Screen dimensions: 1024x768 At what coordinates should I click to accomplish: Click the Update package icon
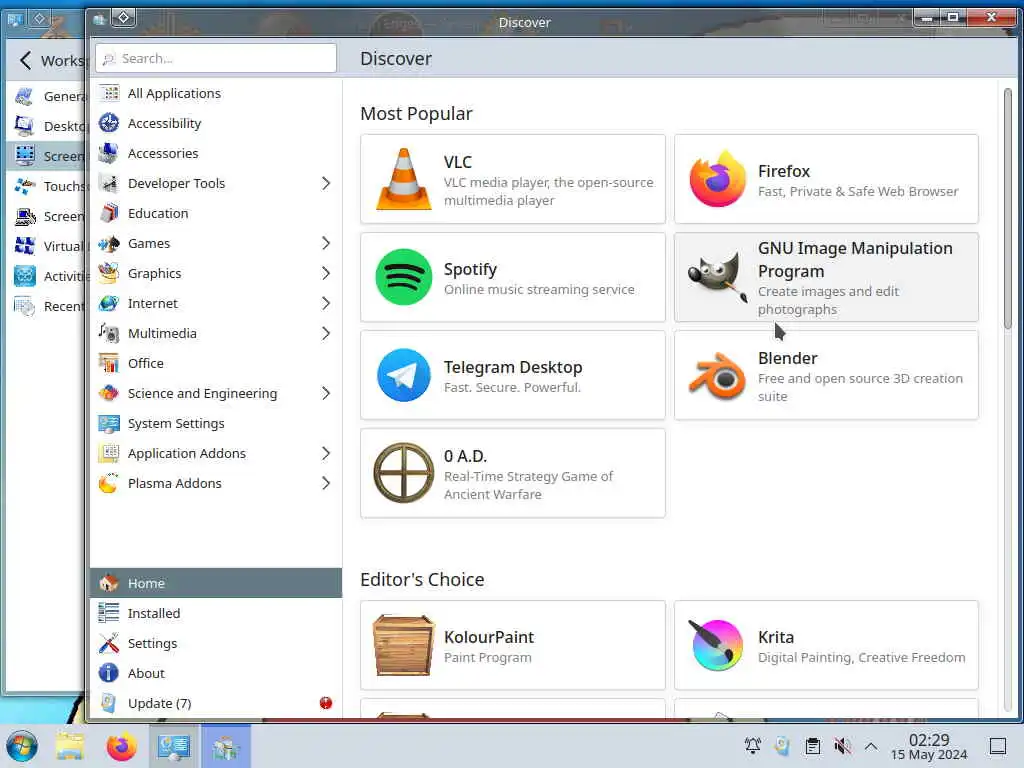(109, 703)
